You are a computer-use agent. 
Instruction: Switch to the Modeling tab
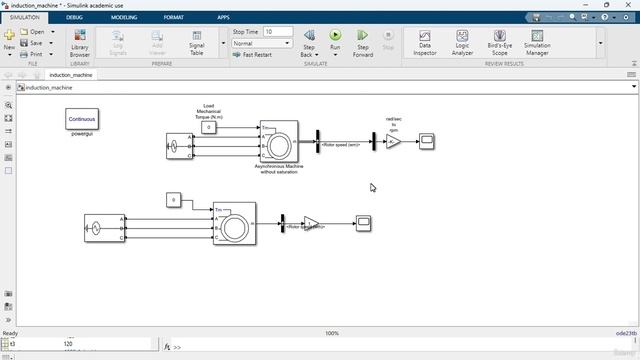click(x=124, y=17)
